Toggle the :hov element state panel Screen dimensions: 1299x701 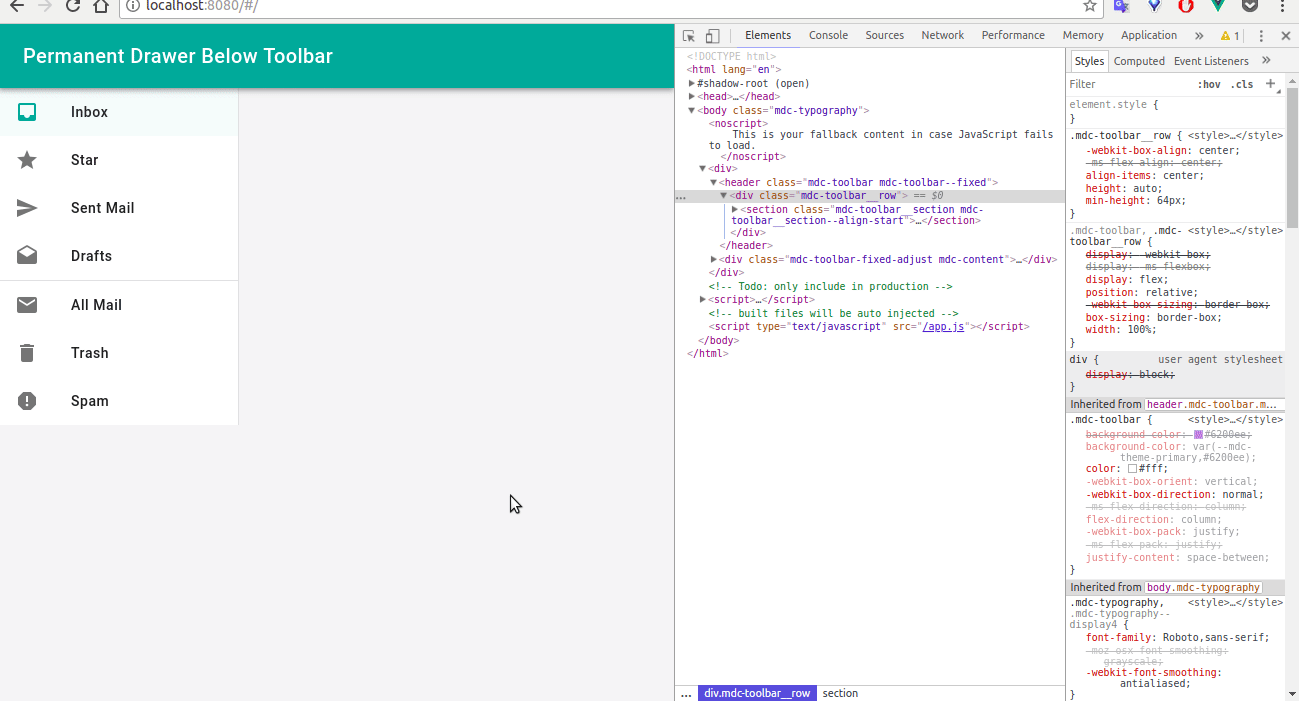1209,85
